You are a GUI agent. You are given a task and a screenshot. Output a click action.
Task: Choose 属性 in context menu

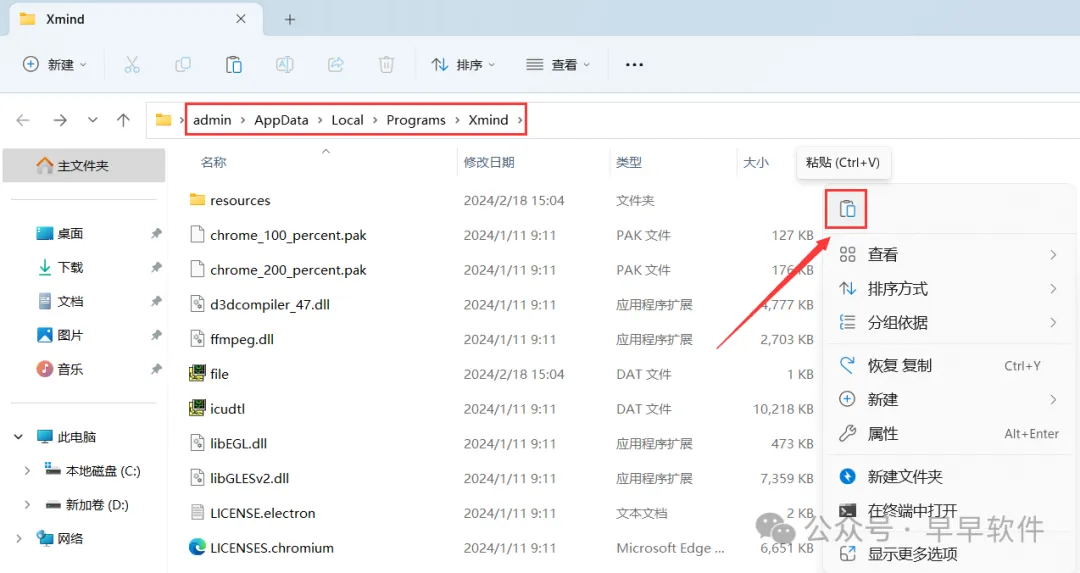pos(949,434)
